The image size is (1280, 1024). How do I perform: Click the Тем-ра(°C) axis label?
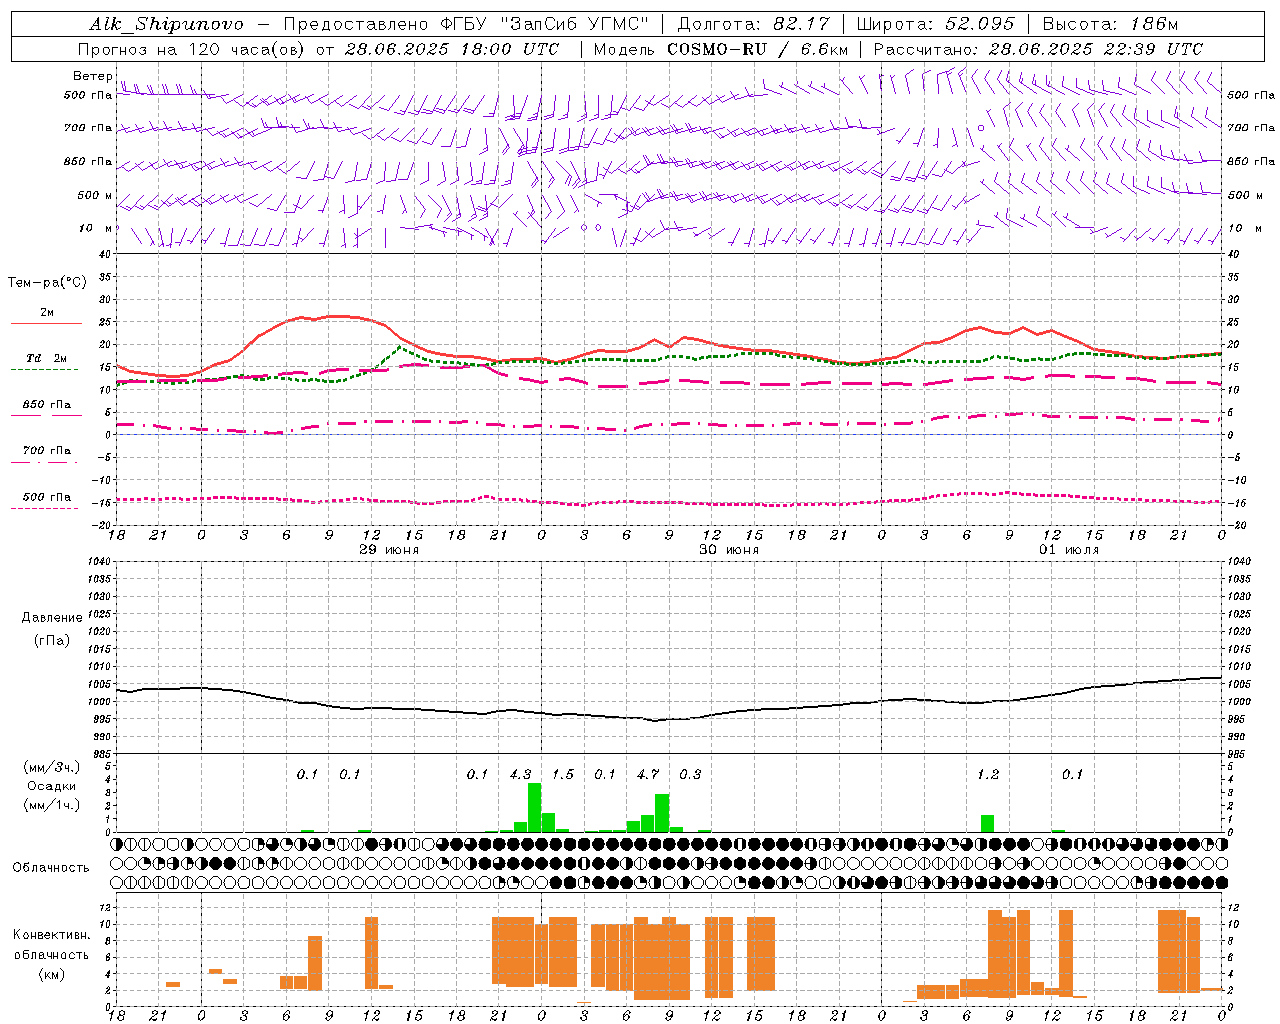pyautogui.click(x=47, y=283)
